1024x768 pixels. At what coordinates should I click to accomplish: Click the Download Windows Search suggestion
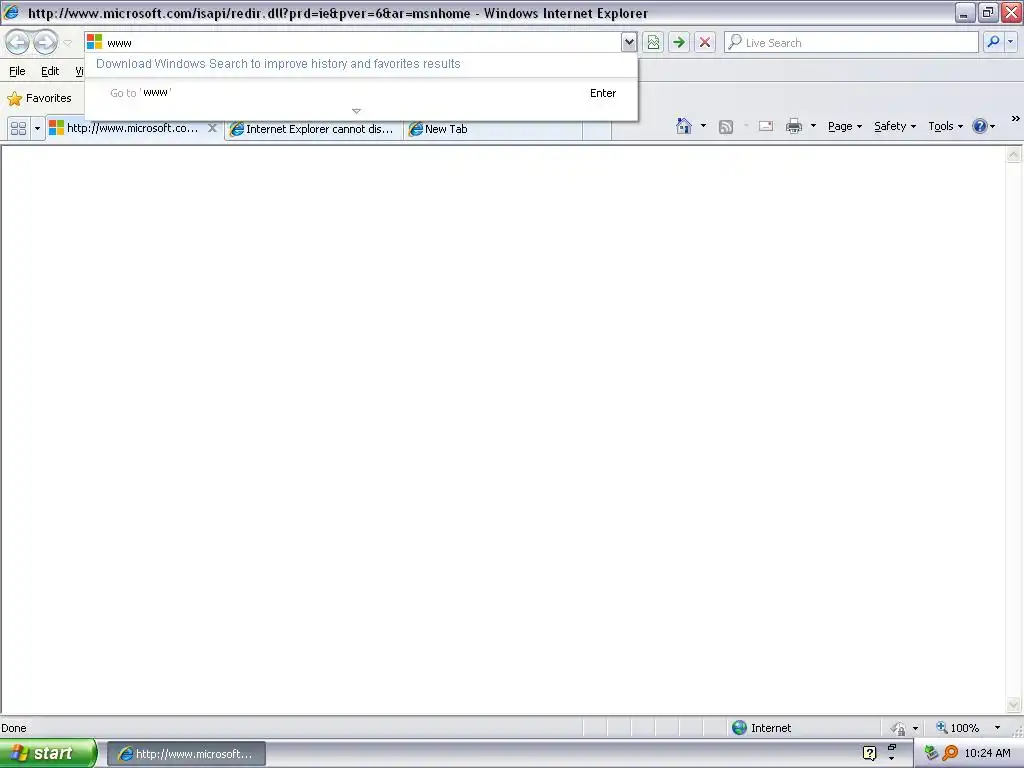click(x=278, y=64)
